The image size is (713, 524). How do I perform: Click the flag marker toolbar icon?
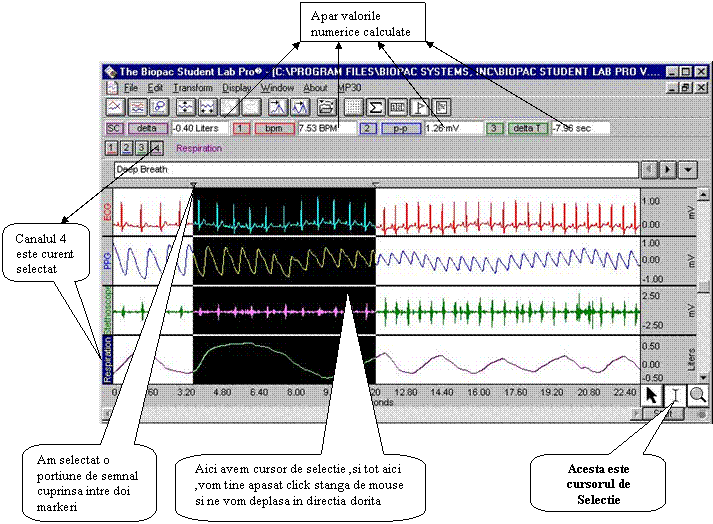click(x=420, y=107)
